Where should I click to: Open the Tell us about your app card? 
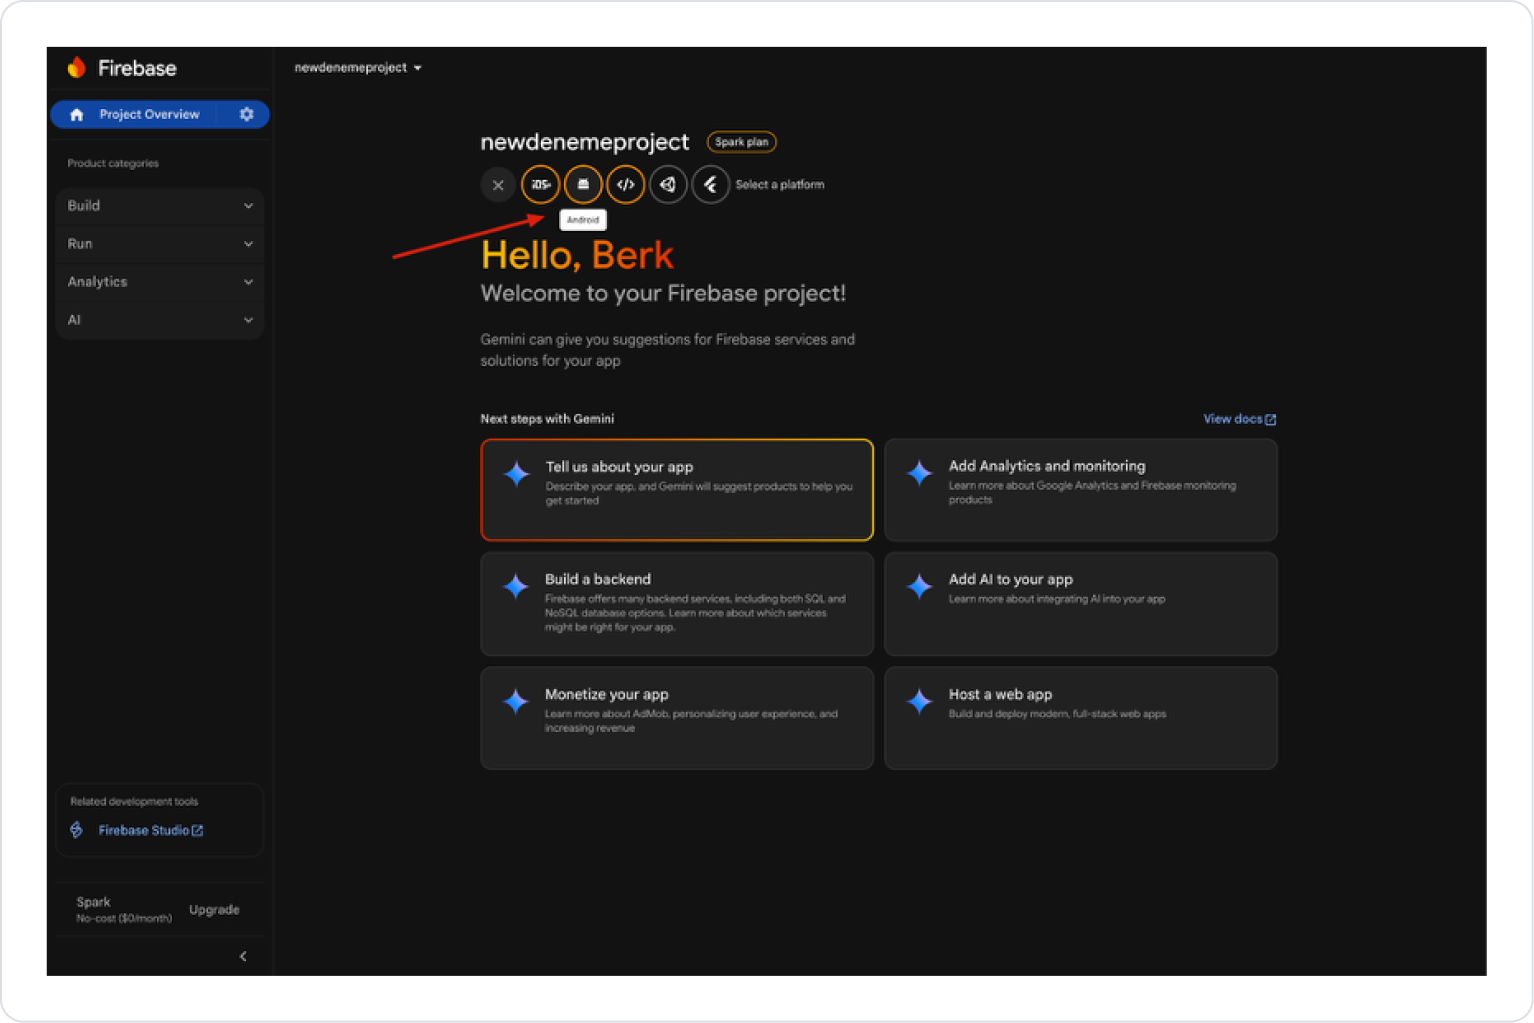click(677, 490)
